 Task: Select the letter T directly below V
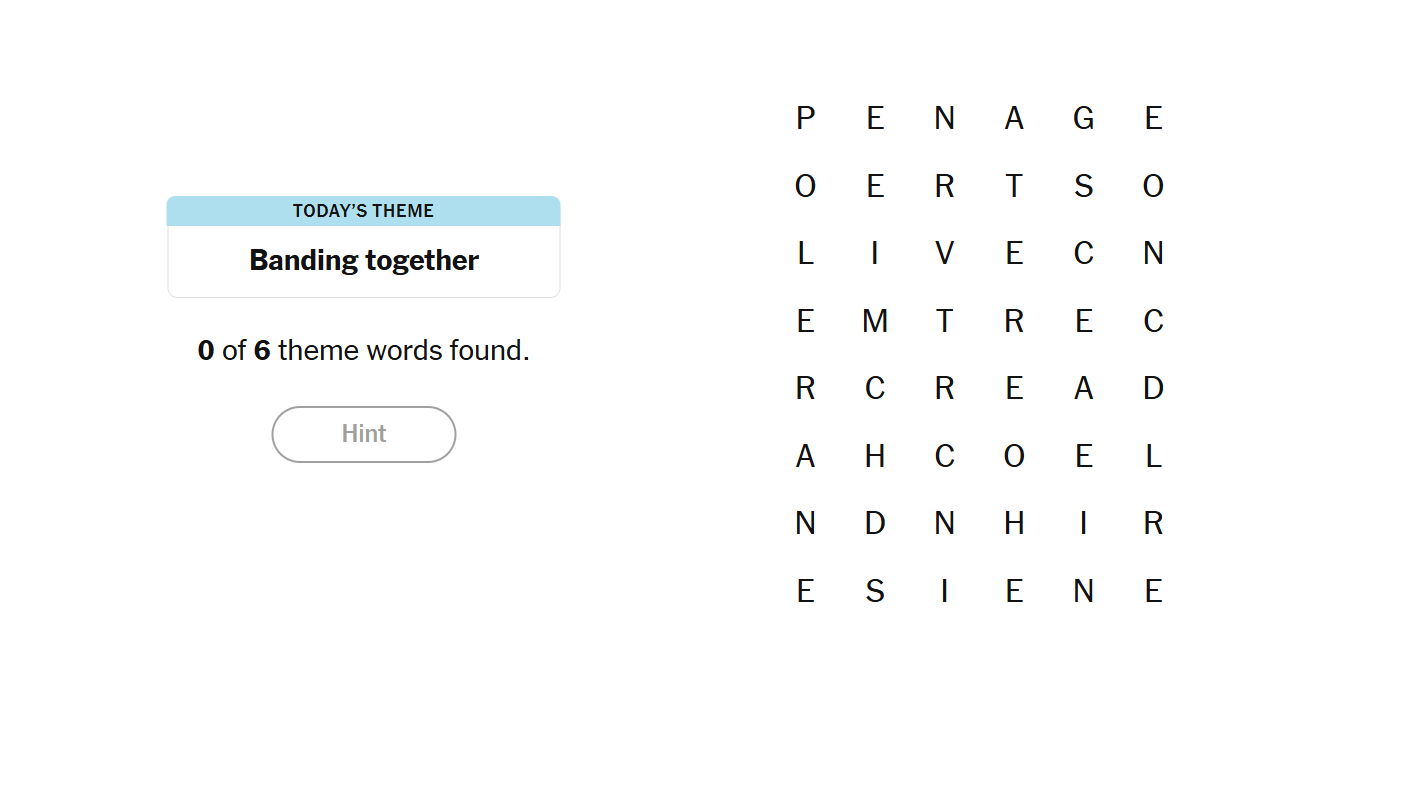(x=944, y=321)
